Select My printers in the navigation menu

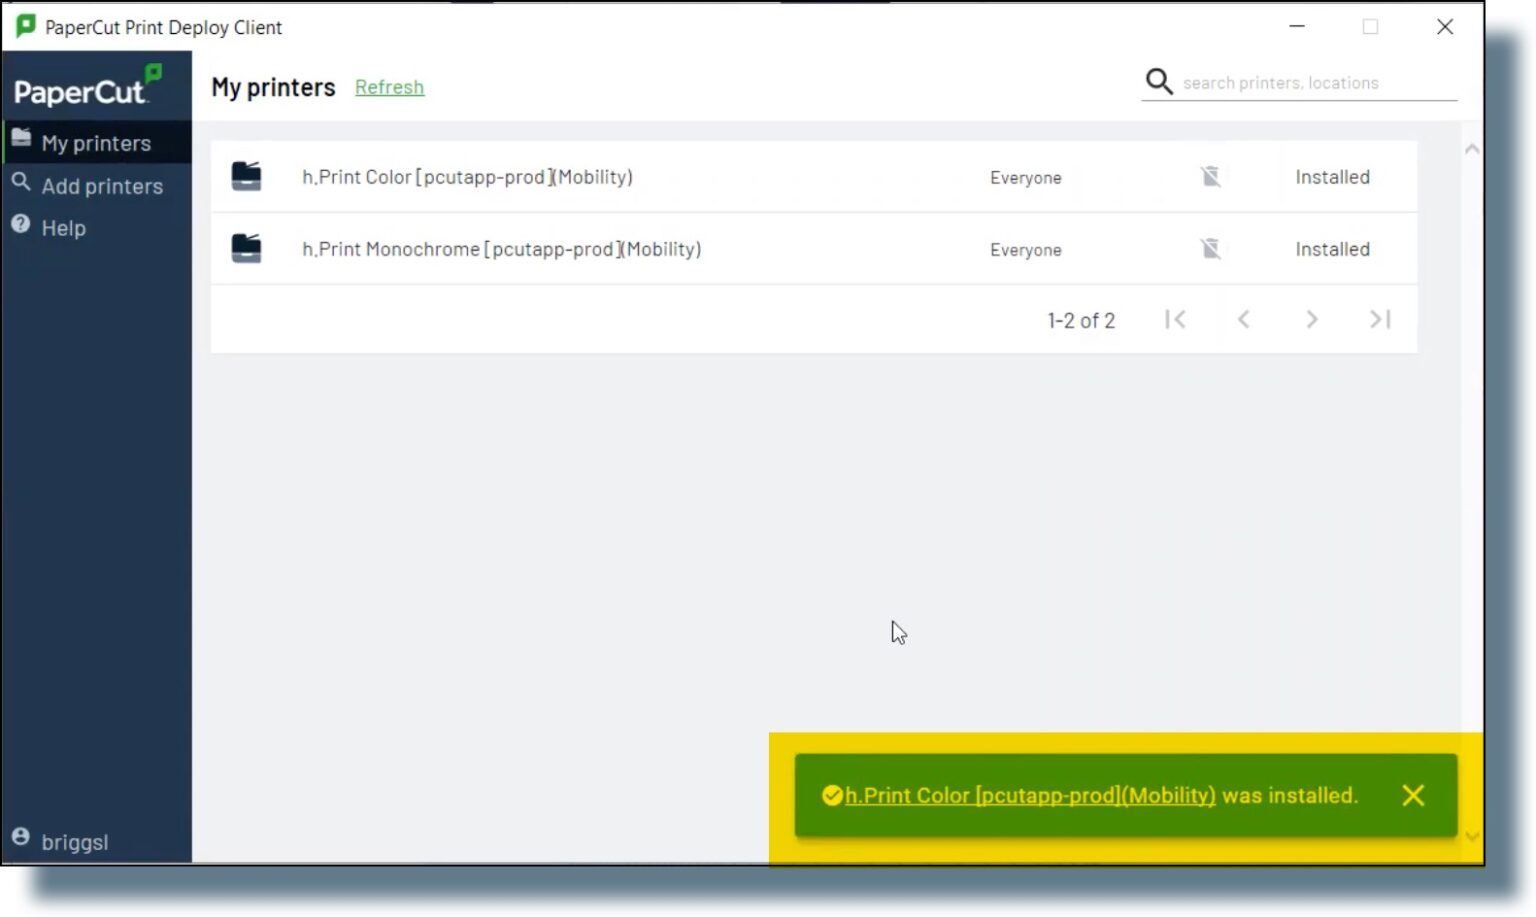point(95,142)
